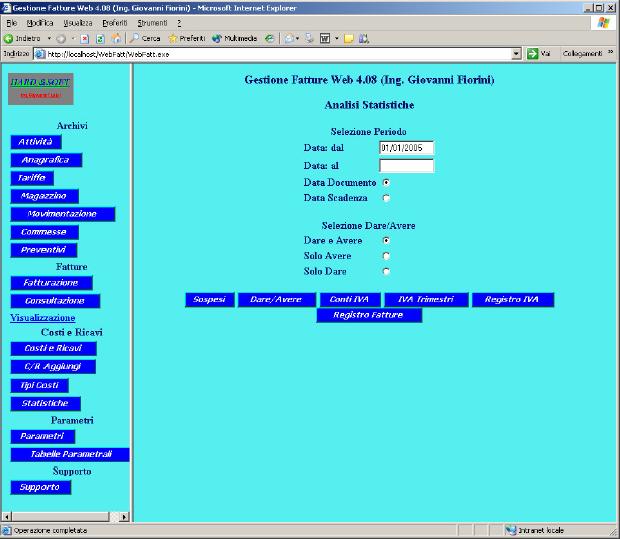620x539 pixels.
Task: Click the Dare/Avere button
Action: coord(276,299)
